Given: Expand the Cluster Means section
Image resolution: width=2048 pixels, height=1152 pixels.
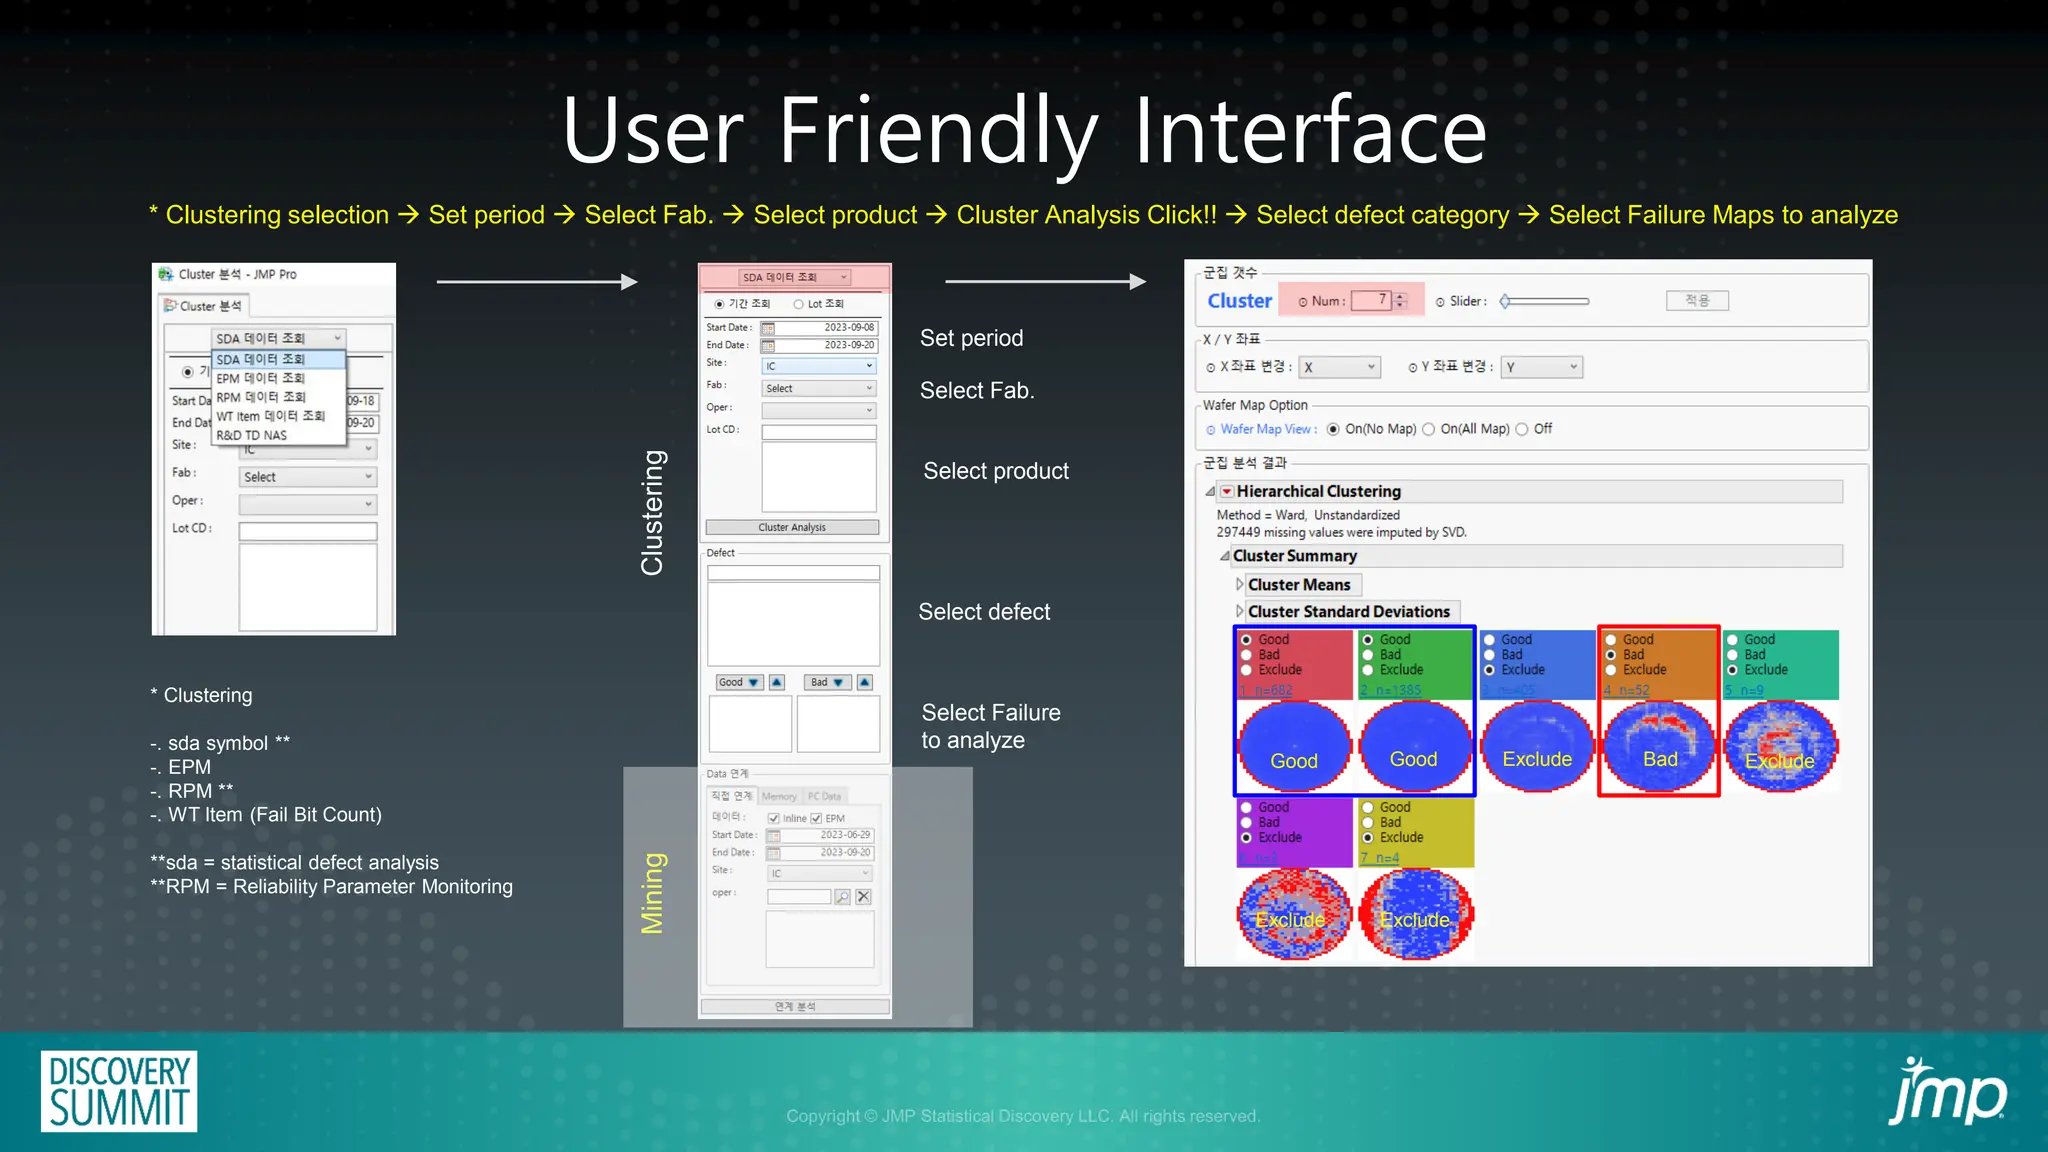Looking at the screenshot, I should pos(1240,584).
